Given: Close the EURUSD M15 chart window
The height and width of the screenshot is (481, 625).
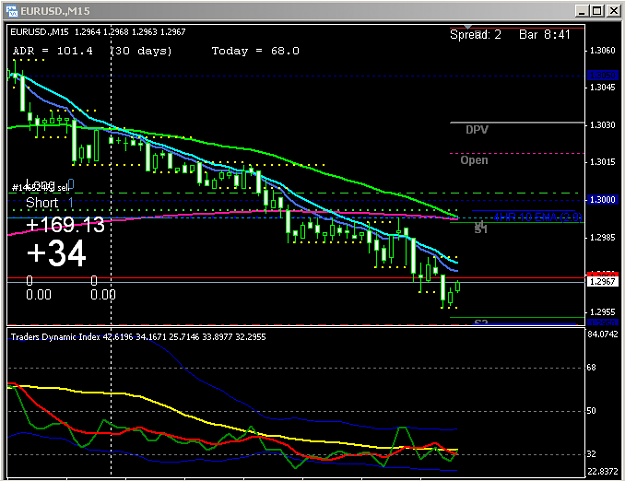Looking at the screenshot, I should [x=613, y=11].
